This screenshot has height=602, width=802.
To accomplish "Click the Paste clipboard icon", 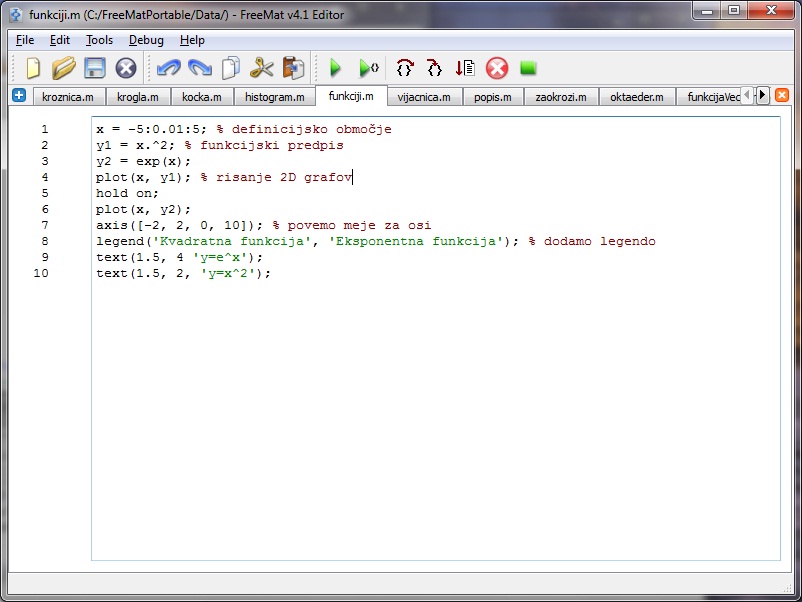I will [293, 68].
